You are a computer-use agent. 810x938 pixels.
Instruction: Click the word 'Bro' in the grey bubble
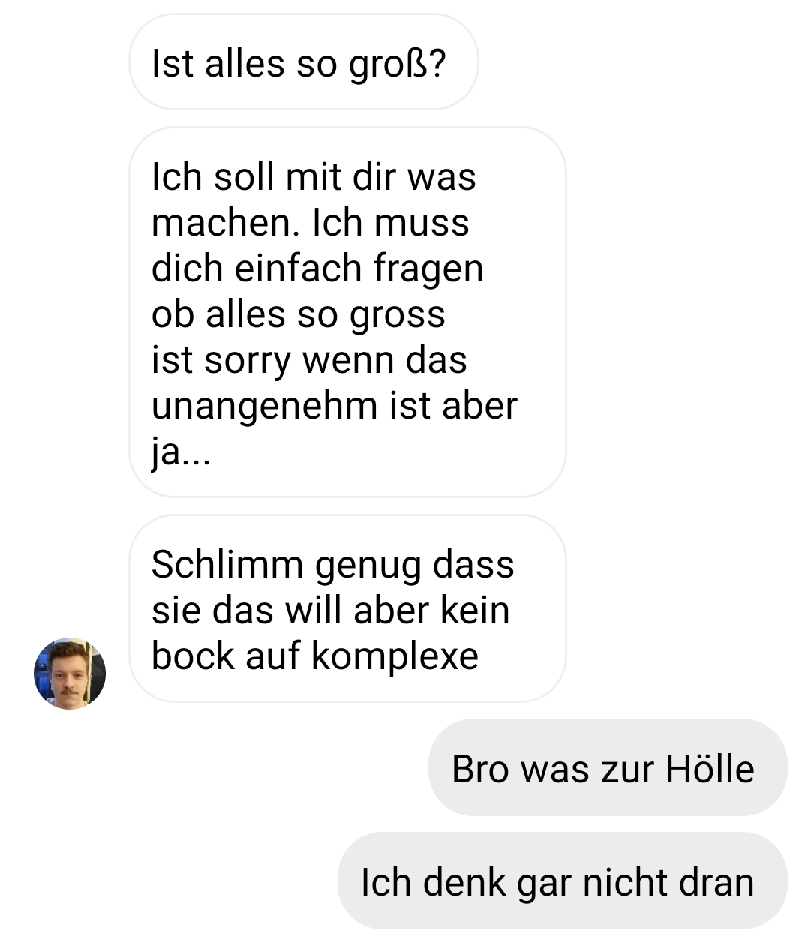click(480, 769)
